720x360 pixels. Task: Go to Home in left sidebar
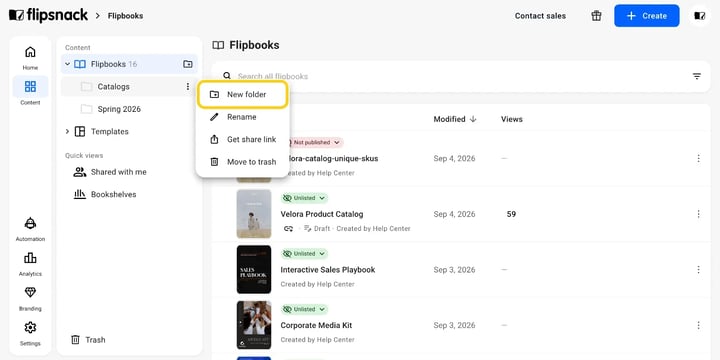click(x=30, y=58)
